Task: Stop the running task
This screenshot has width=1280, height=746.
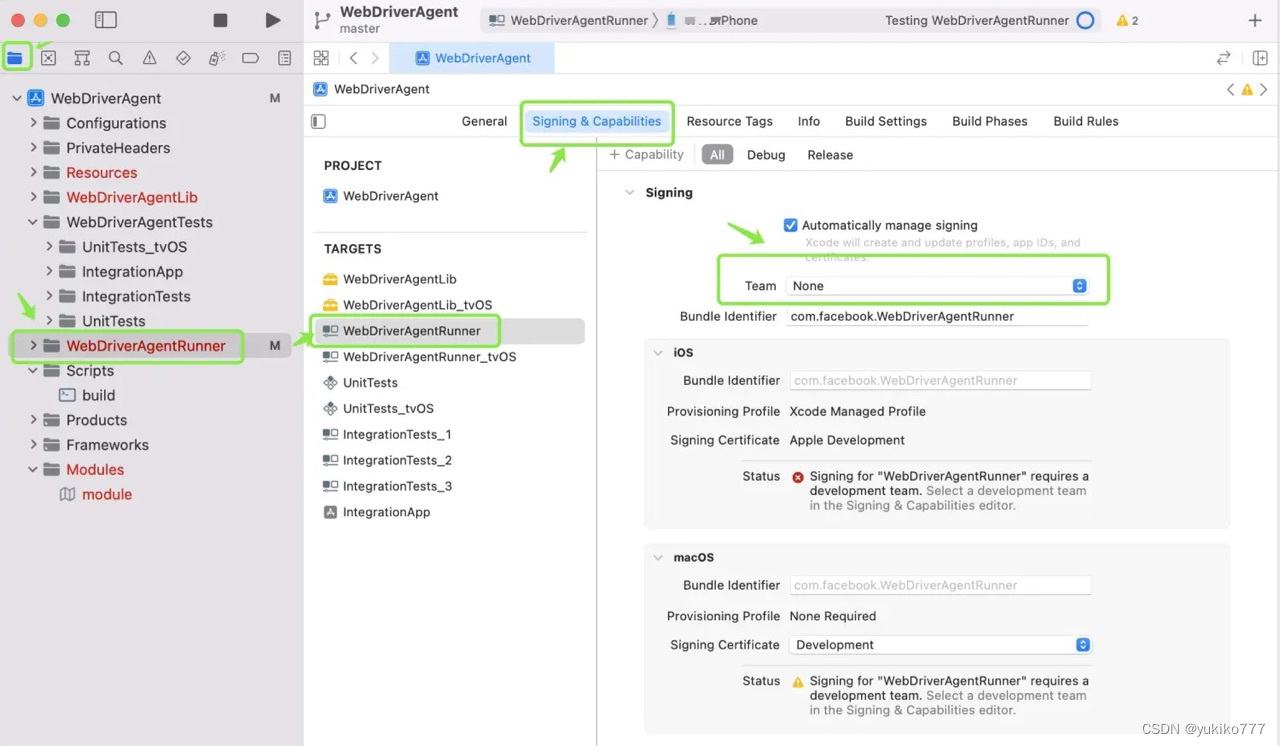Action: [221, 20]
